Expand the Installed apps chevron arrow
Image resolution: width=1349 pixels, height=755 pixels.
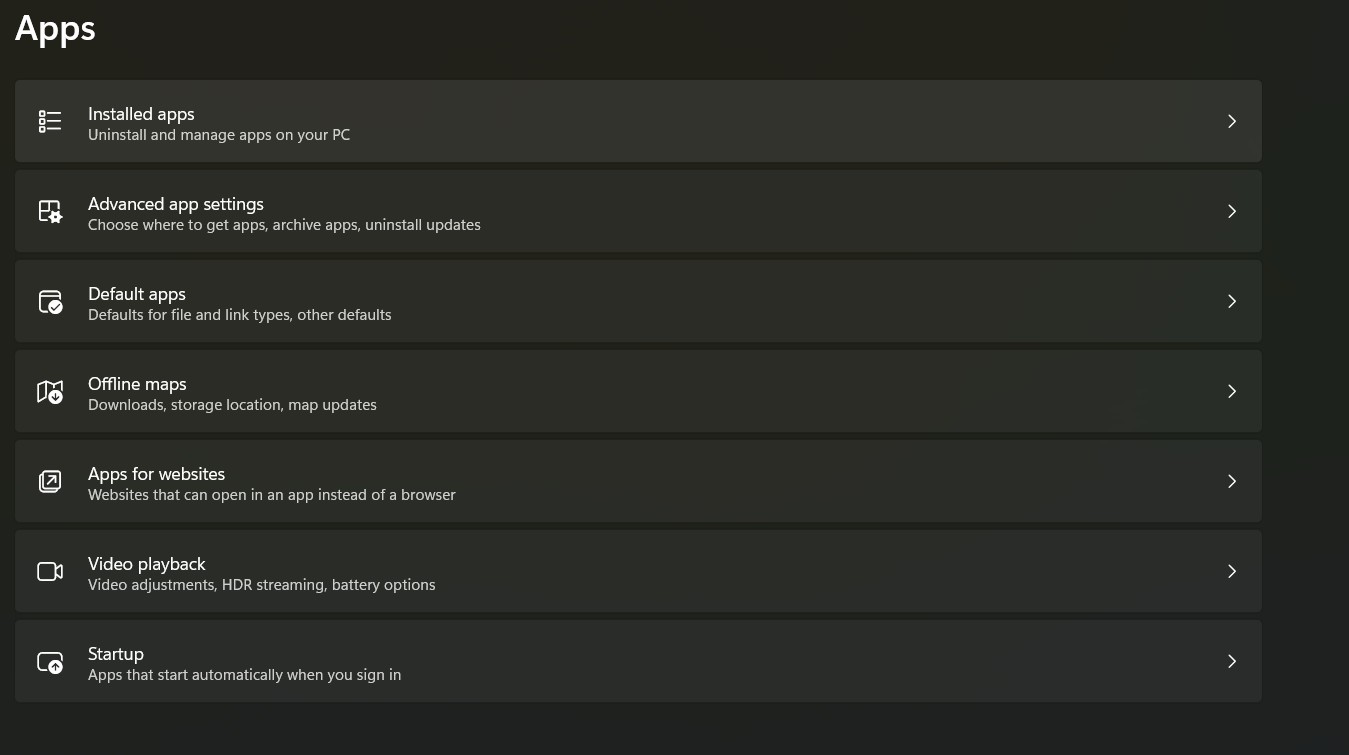click(x=1232, y=121)
